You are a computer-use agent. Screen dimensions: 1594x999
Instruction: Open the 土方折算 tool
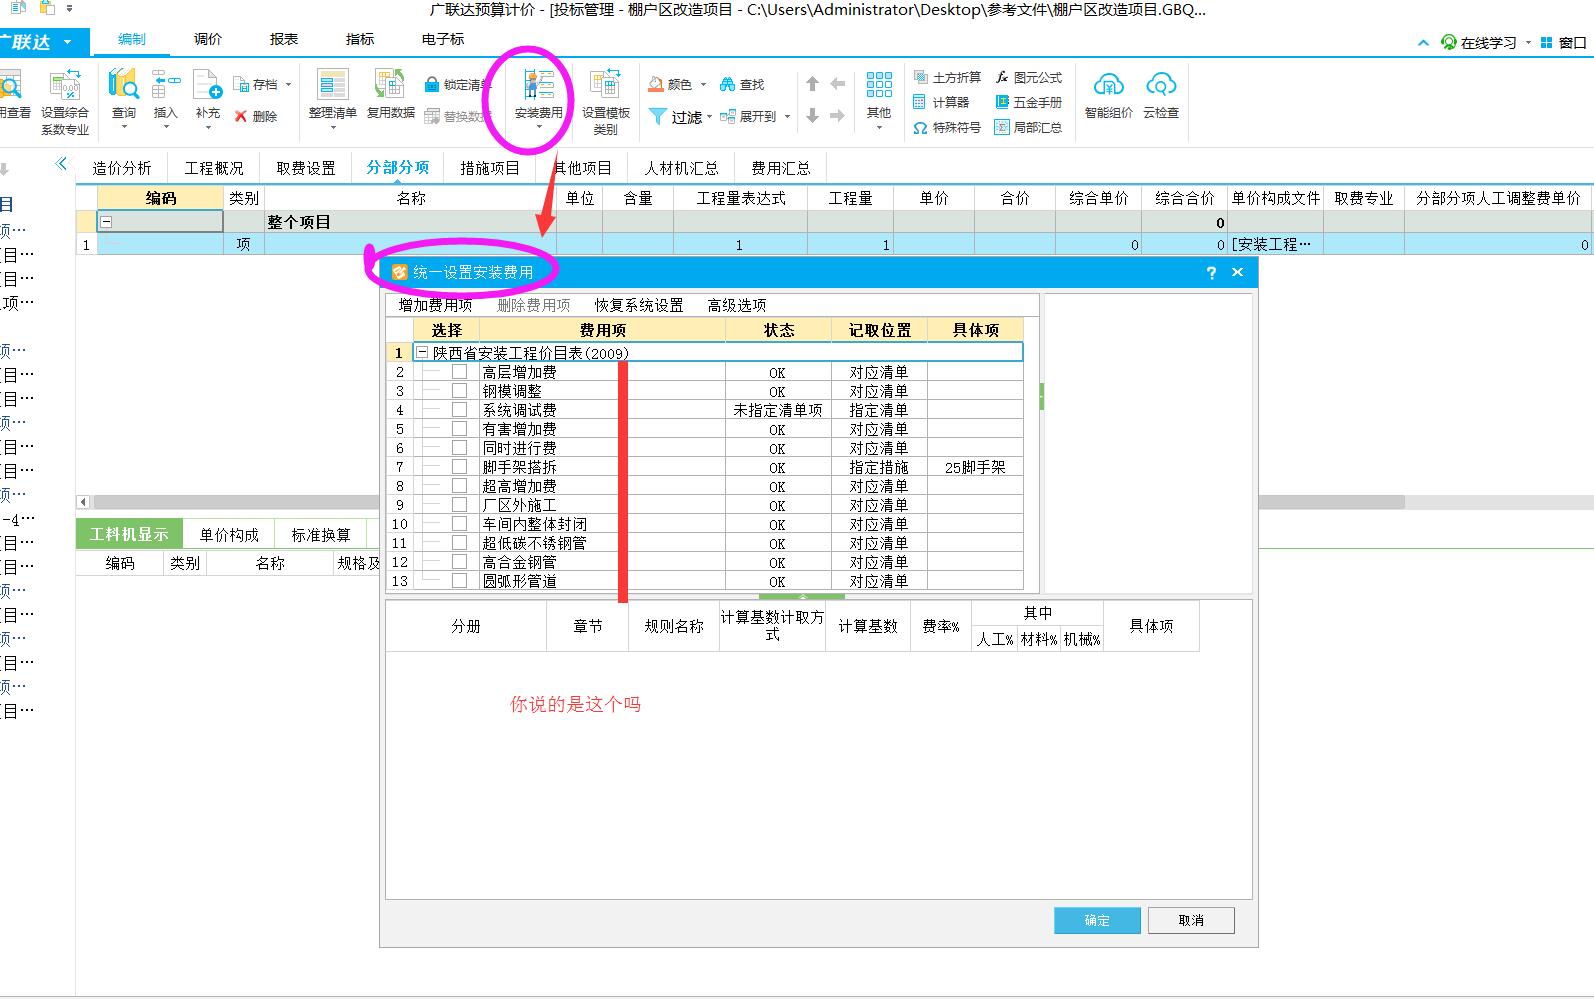coord(946,77)
